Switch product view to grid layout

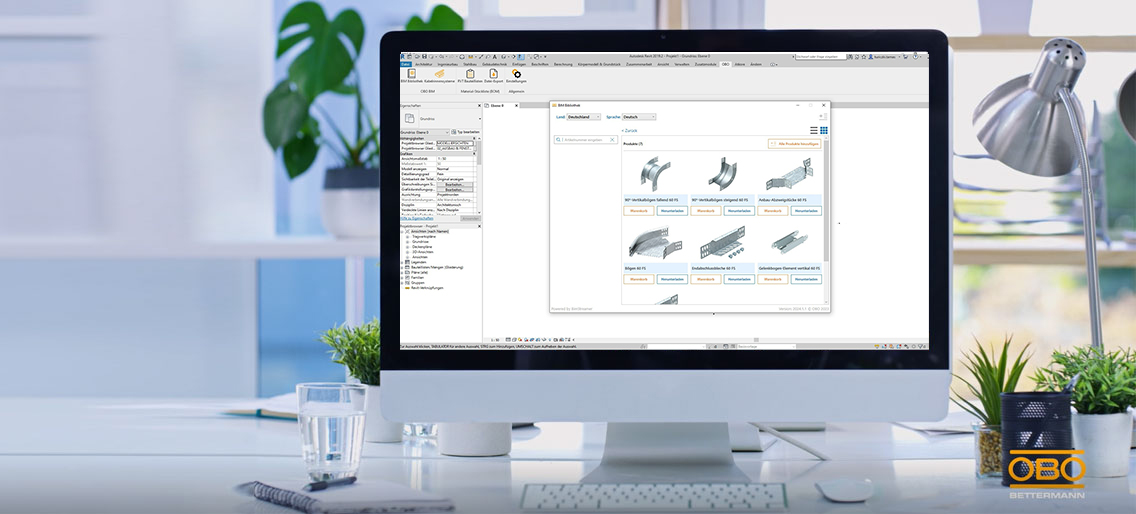point(824,130)
